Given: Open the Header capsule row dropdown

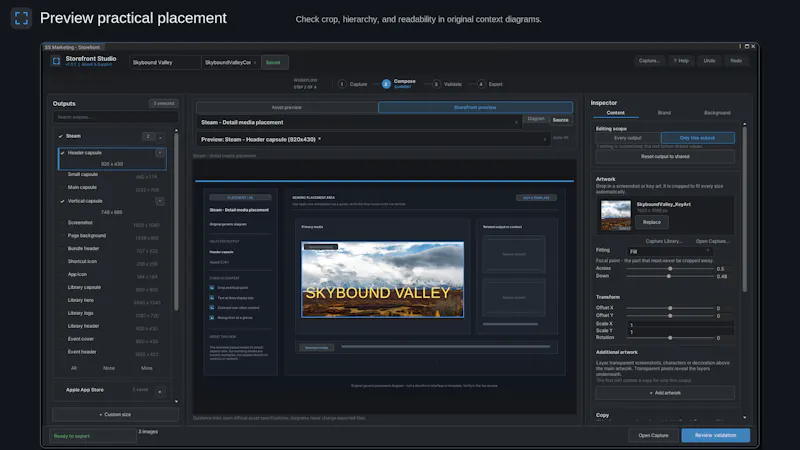Looking at the screenshot, I should tap(160, 153).
